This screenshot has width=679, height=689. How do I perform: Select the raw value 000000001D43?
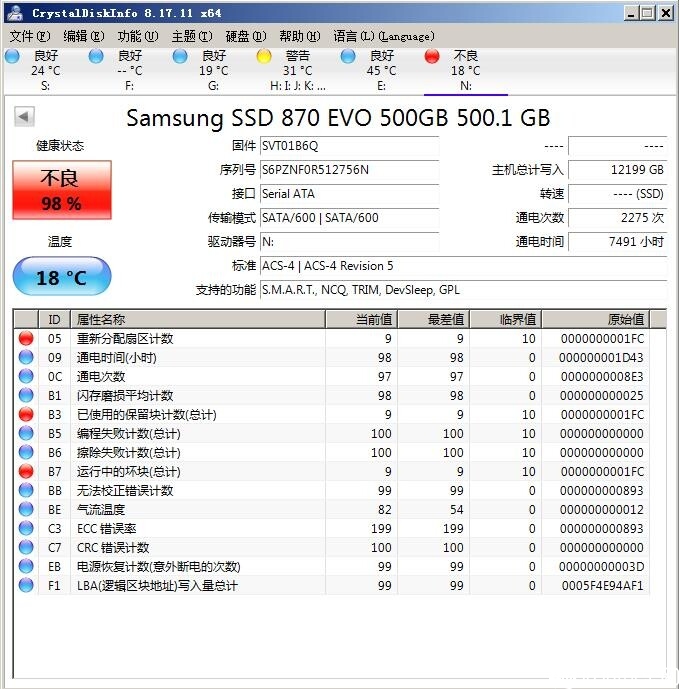601,358
